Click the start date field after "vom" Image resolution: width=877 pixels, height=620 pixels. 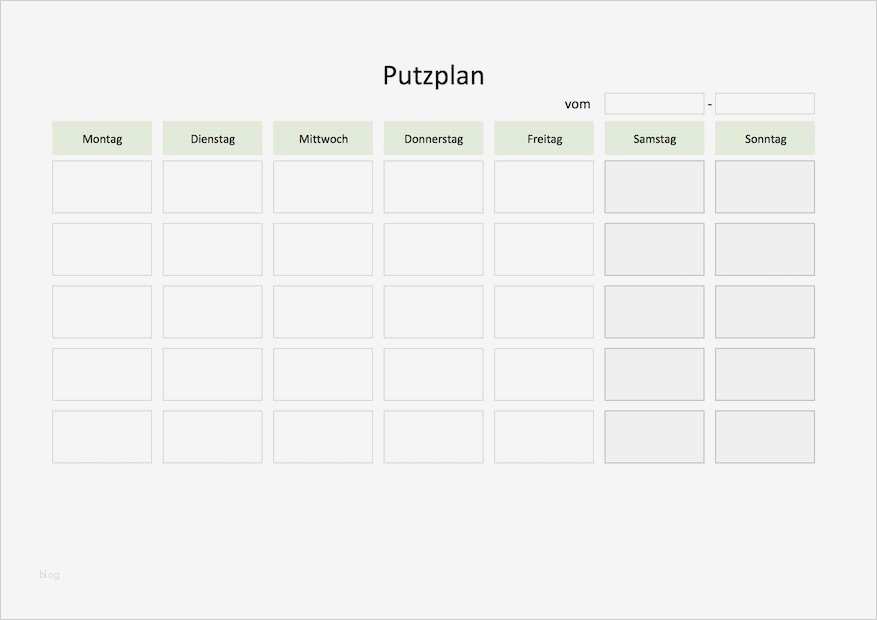(654, 104)
